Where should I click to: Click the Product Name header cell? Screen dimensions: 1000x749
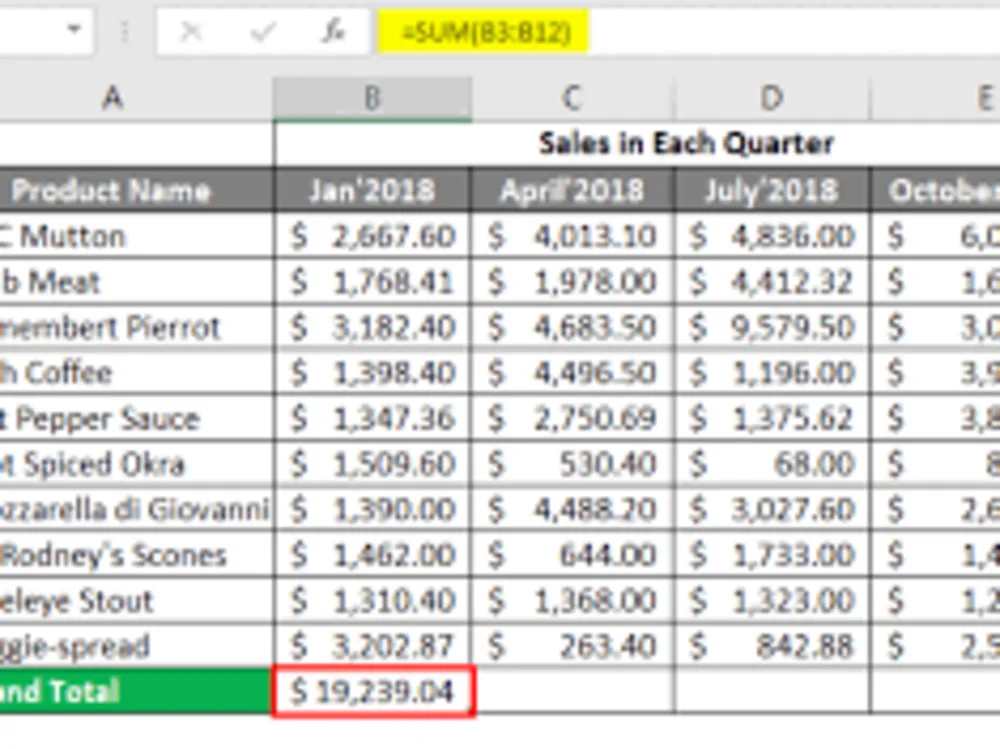(x=113, y=190)
